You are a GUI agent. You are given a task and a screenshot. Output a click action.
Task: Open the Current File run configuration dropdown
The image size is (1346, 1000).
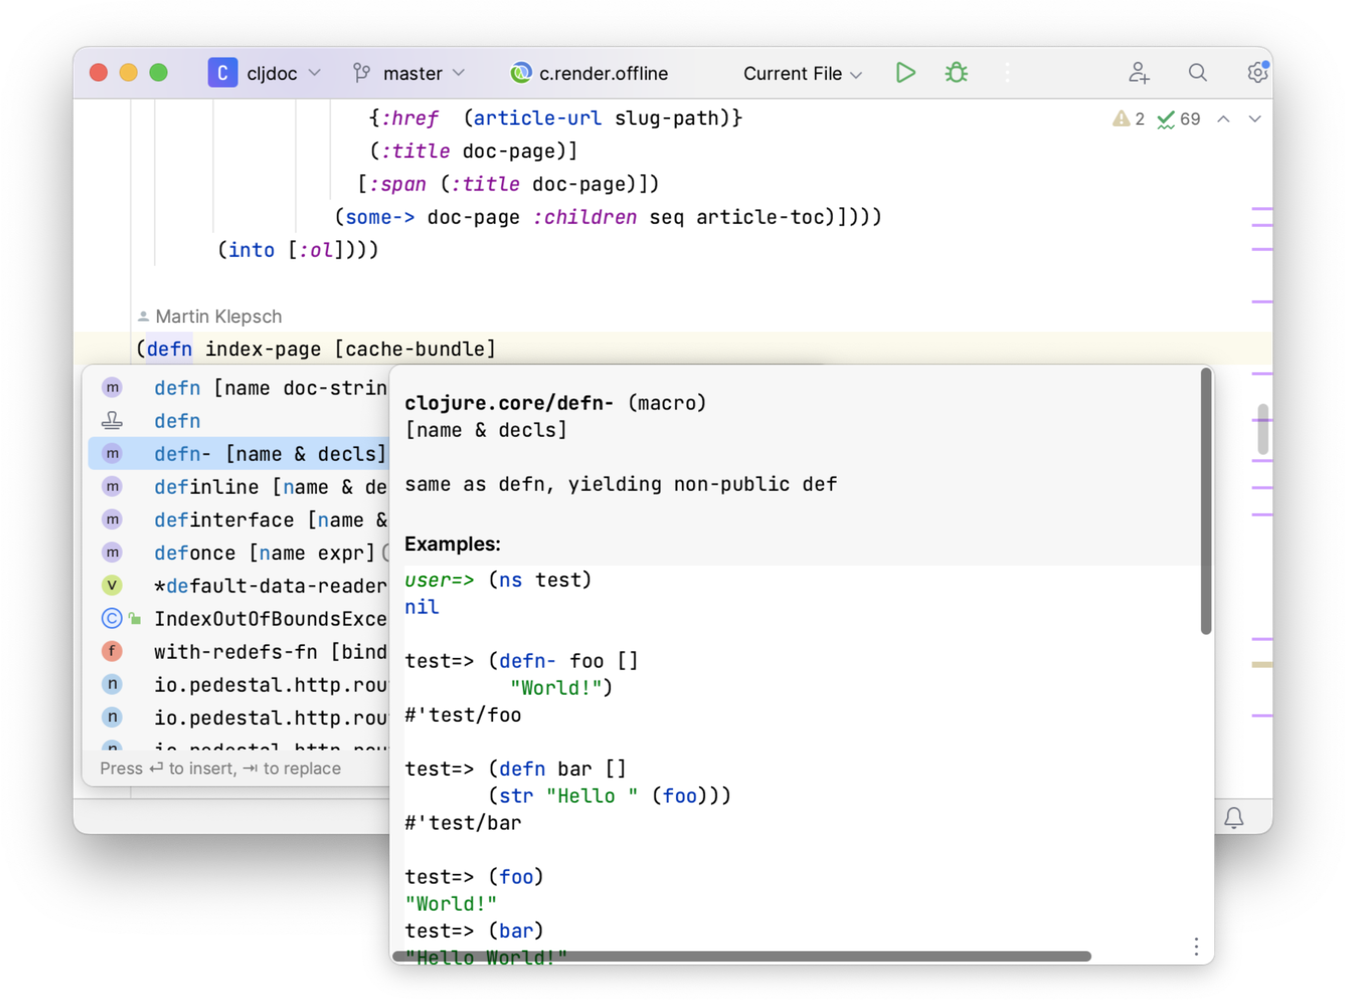click(x=802, y=73)
